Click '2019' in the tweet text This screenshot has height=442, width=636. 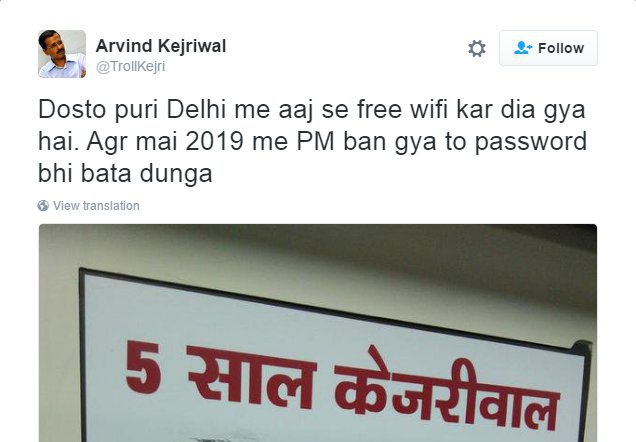(214, 142)
